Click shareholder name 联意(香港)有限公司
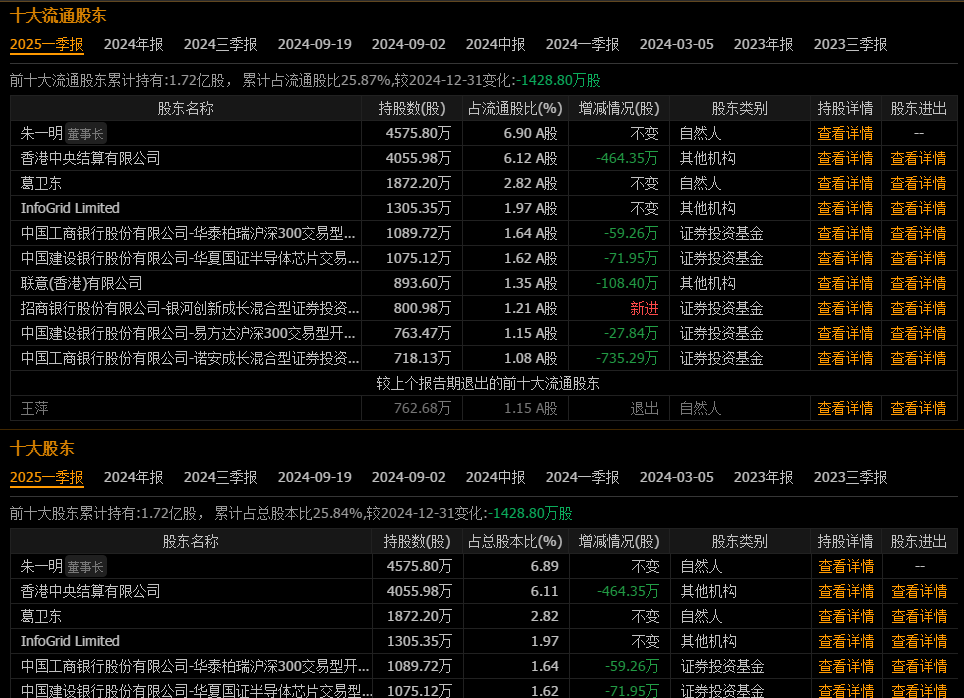This screenshot has width=964, height=698. point(81,284)
